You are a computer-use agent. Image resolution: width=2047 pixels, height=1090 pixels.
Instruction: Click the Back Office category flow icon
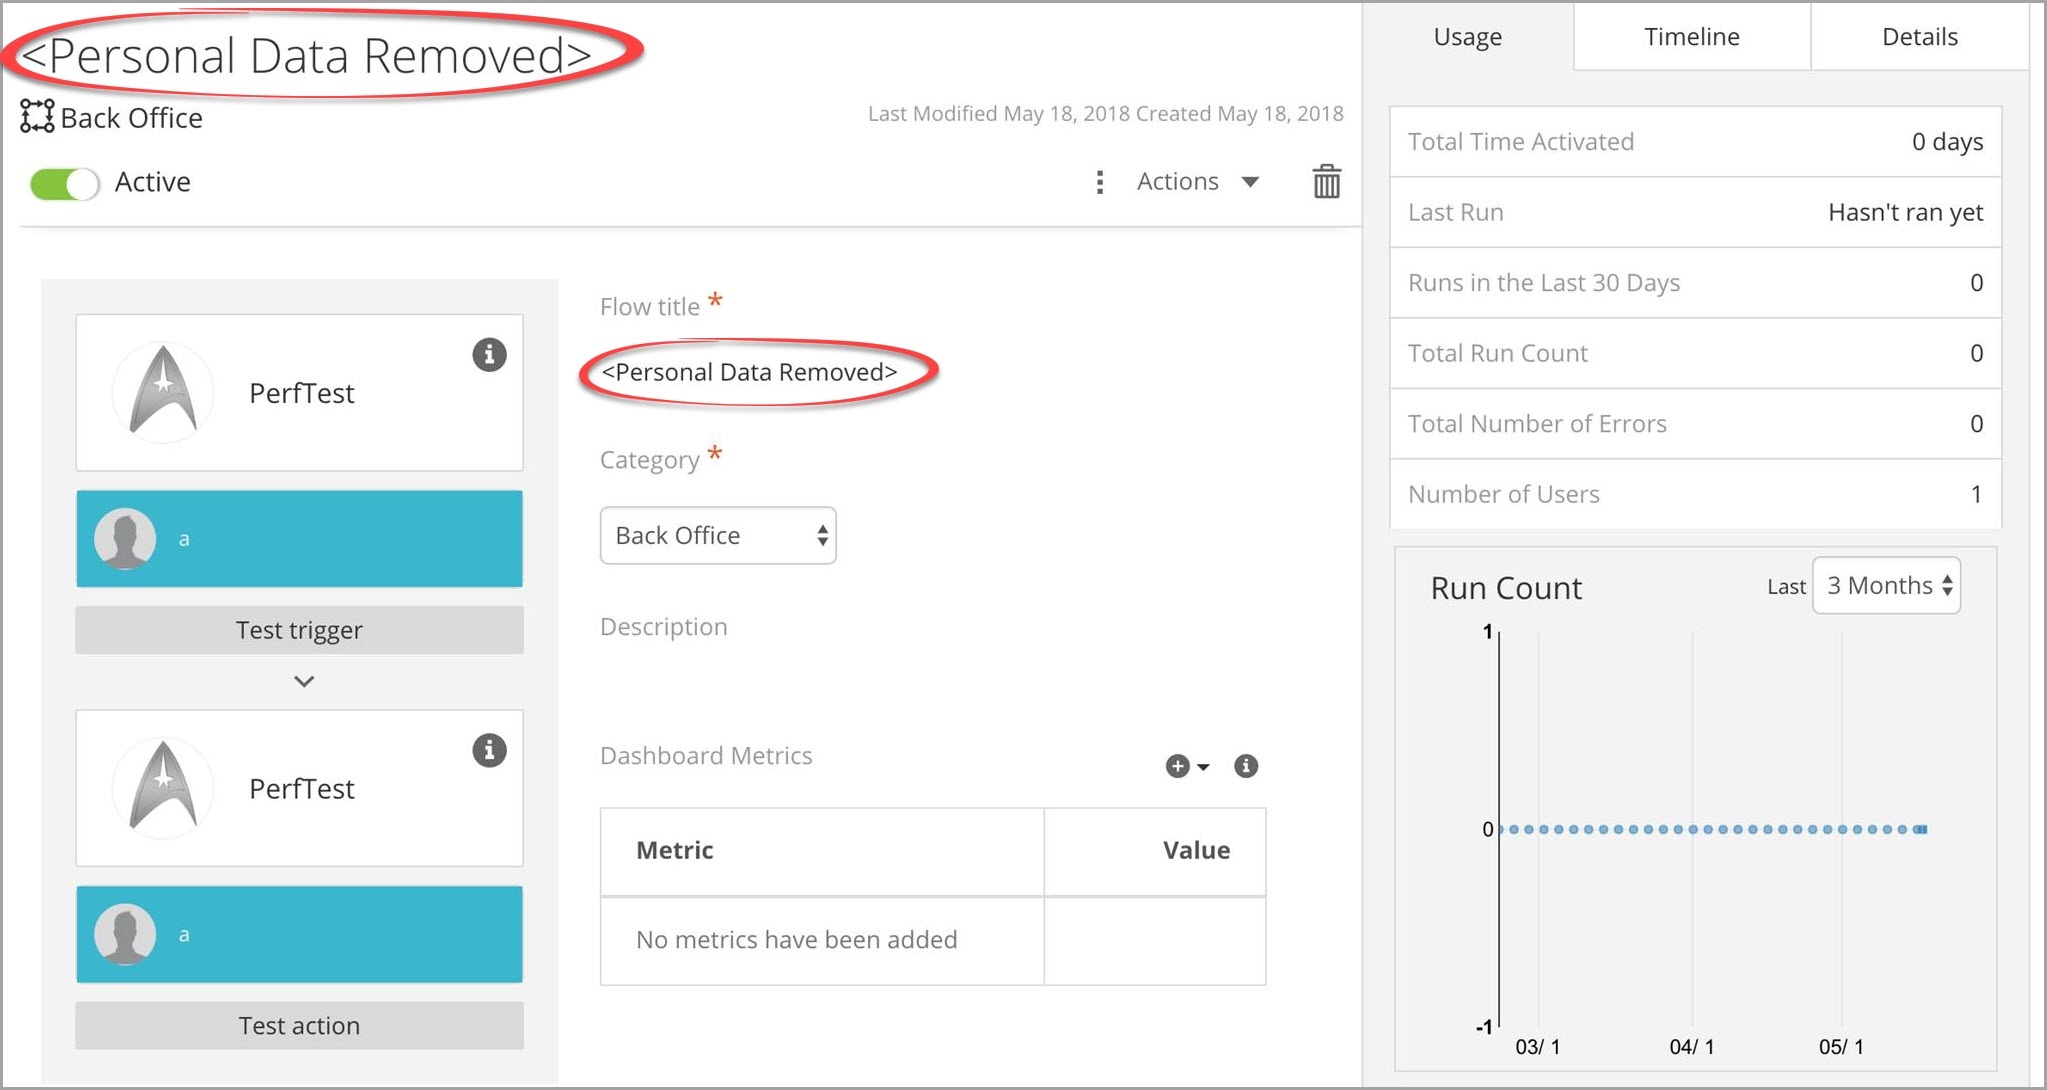[x=37, y=117]
